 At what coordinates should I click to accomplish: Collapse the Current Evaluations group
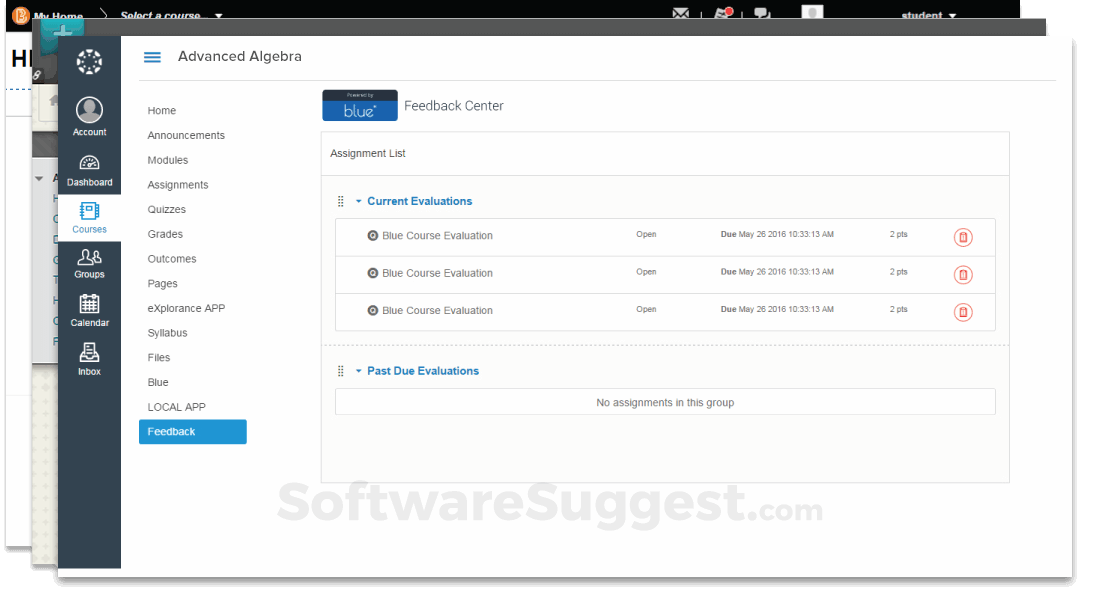[359, 200]
